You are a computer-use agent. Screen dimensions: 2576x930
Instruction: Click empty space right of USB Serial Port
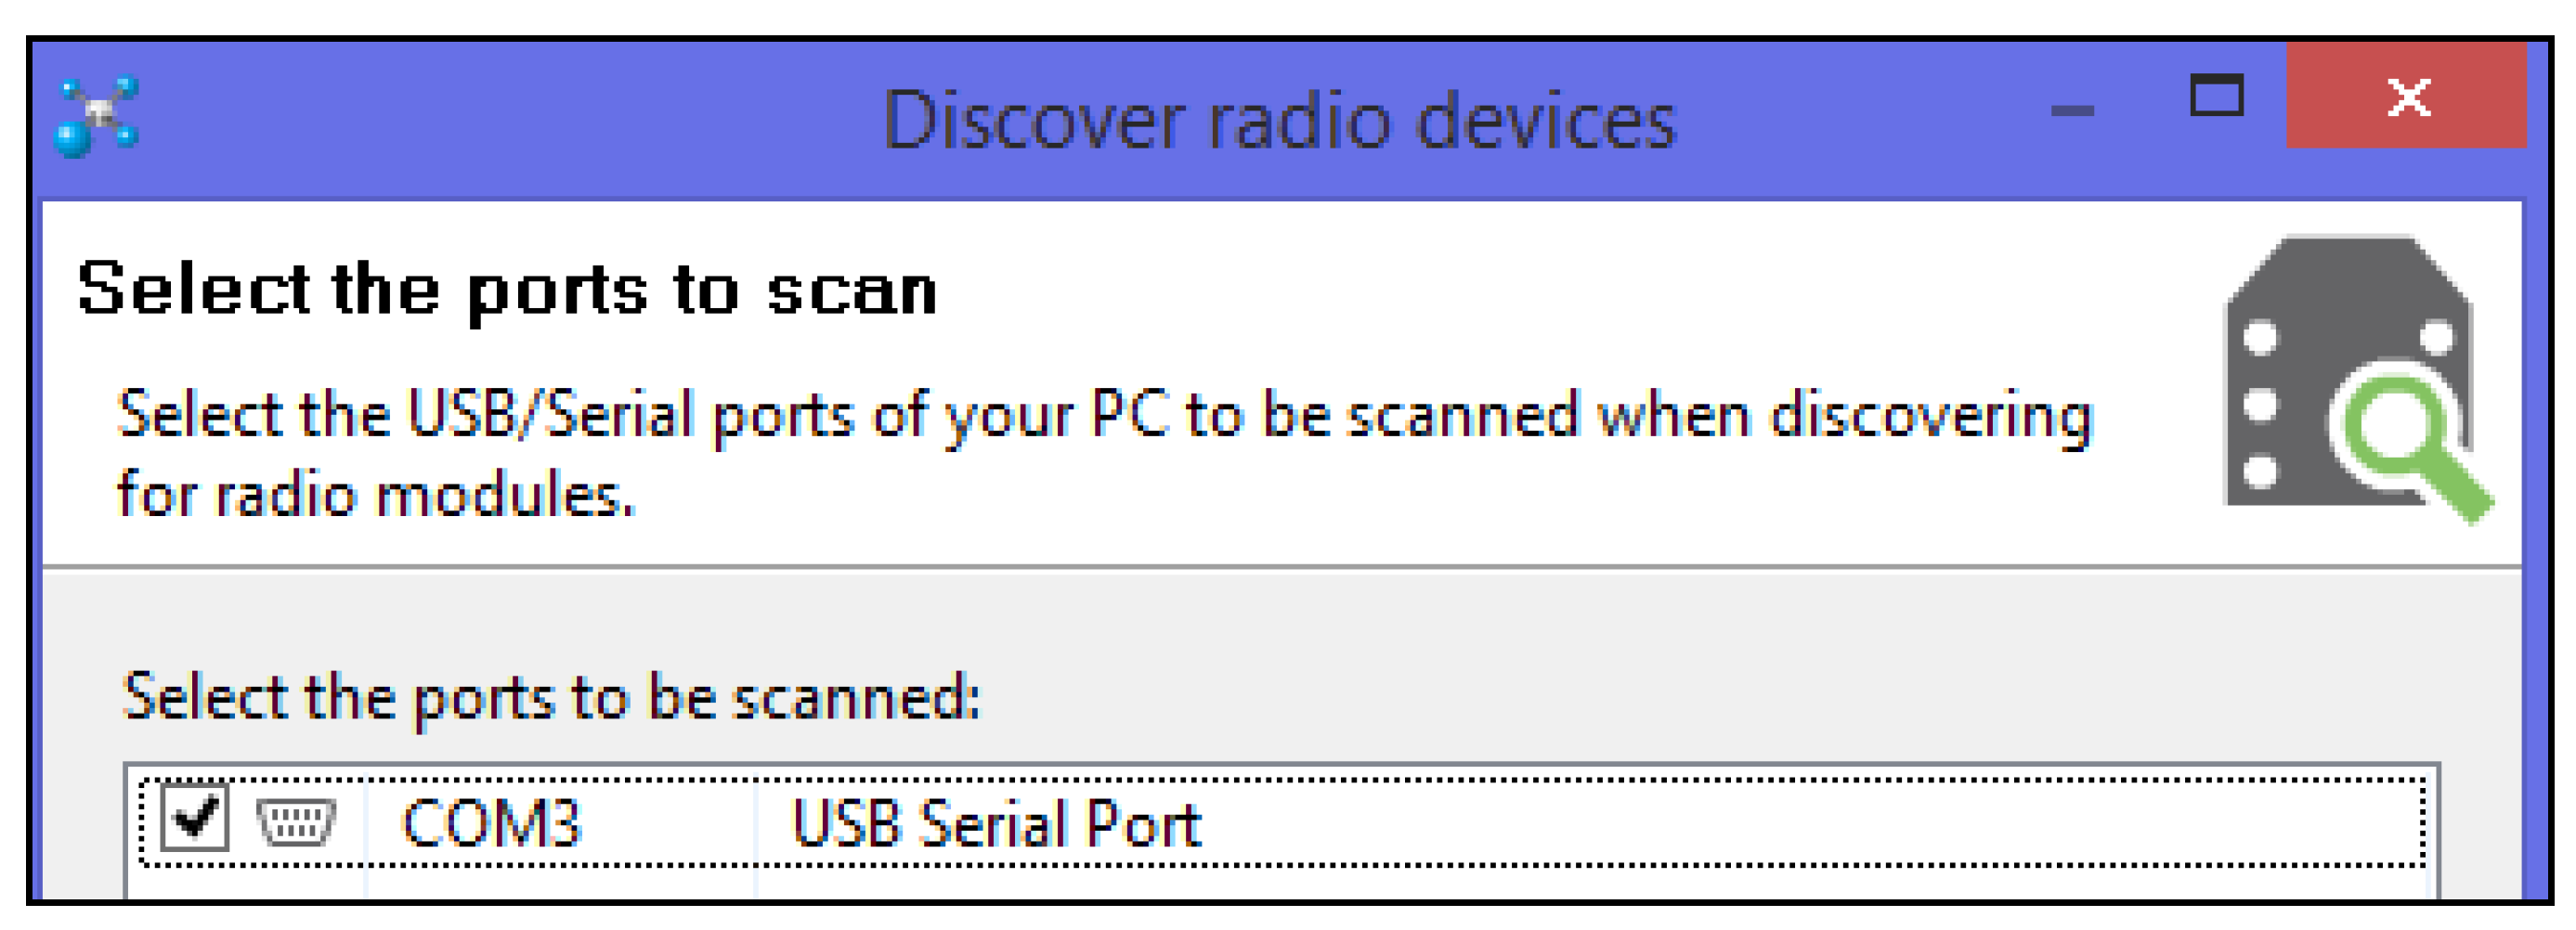coord(1800,824)
